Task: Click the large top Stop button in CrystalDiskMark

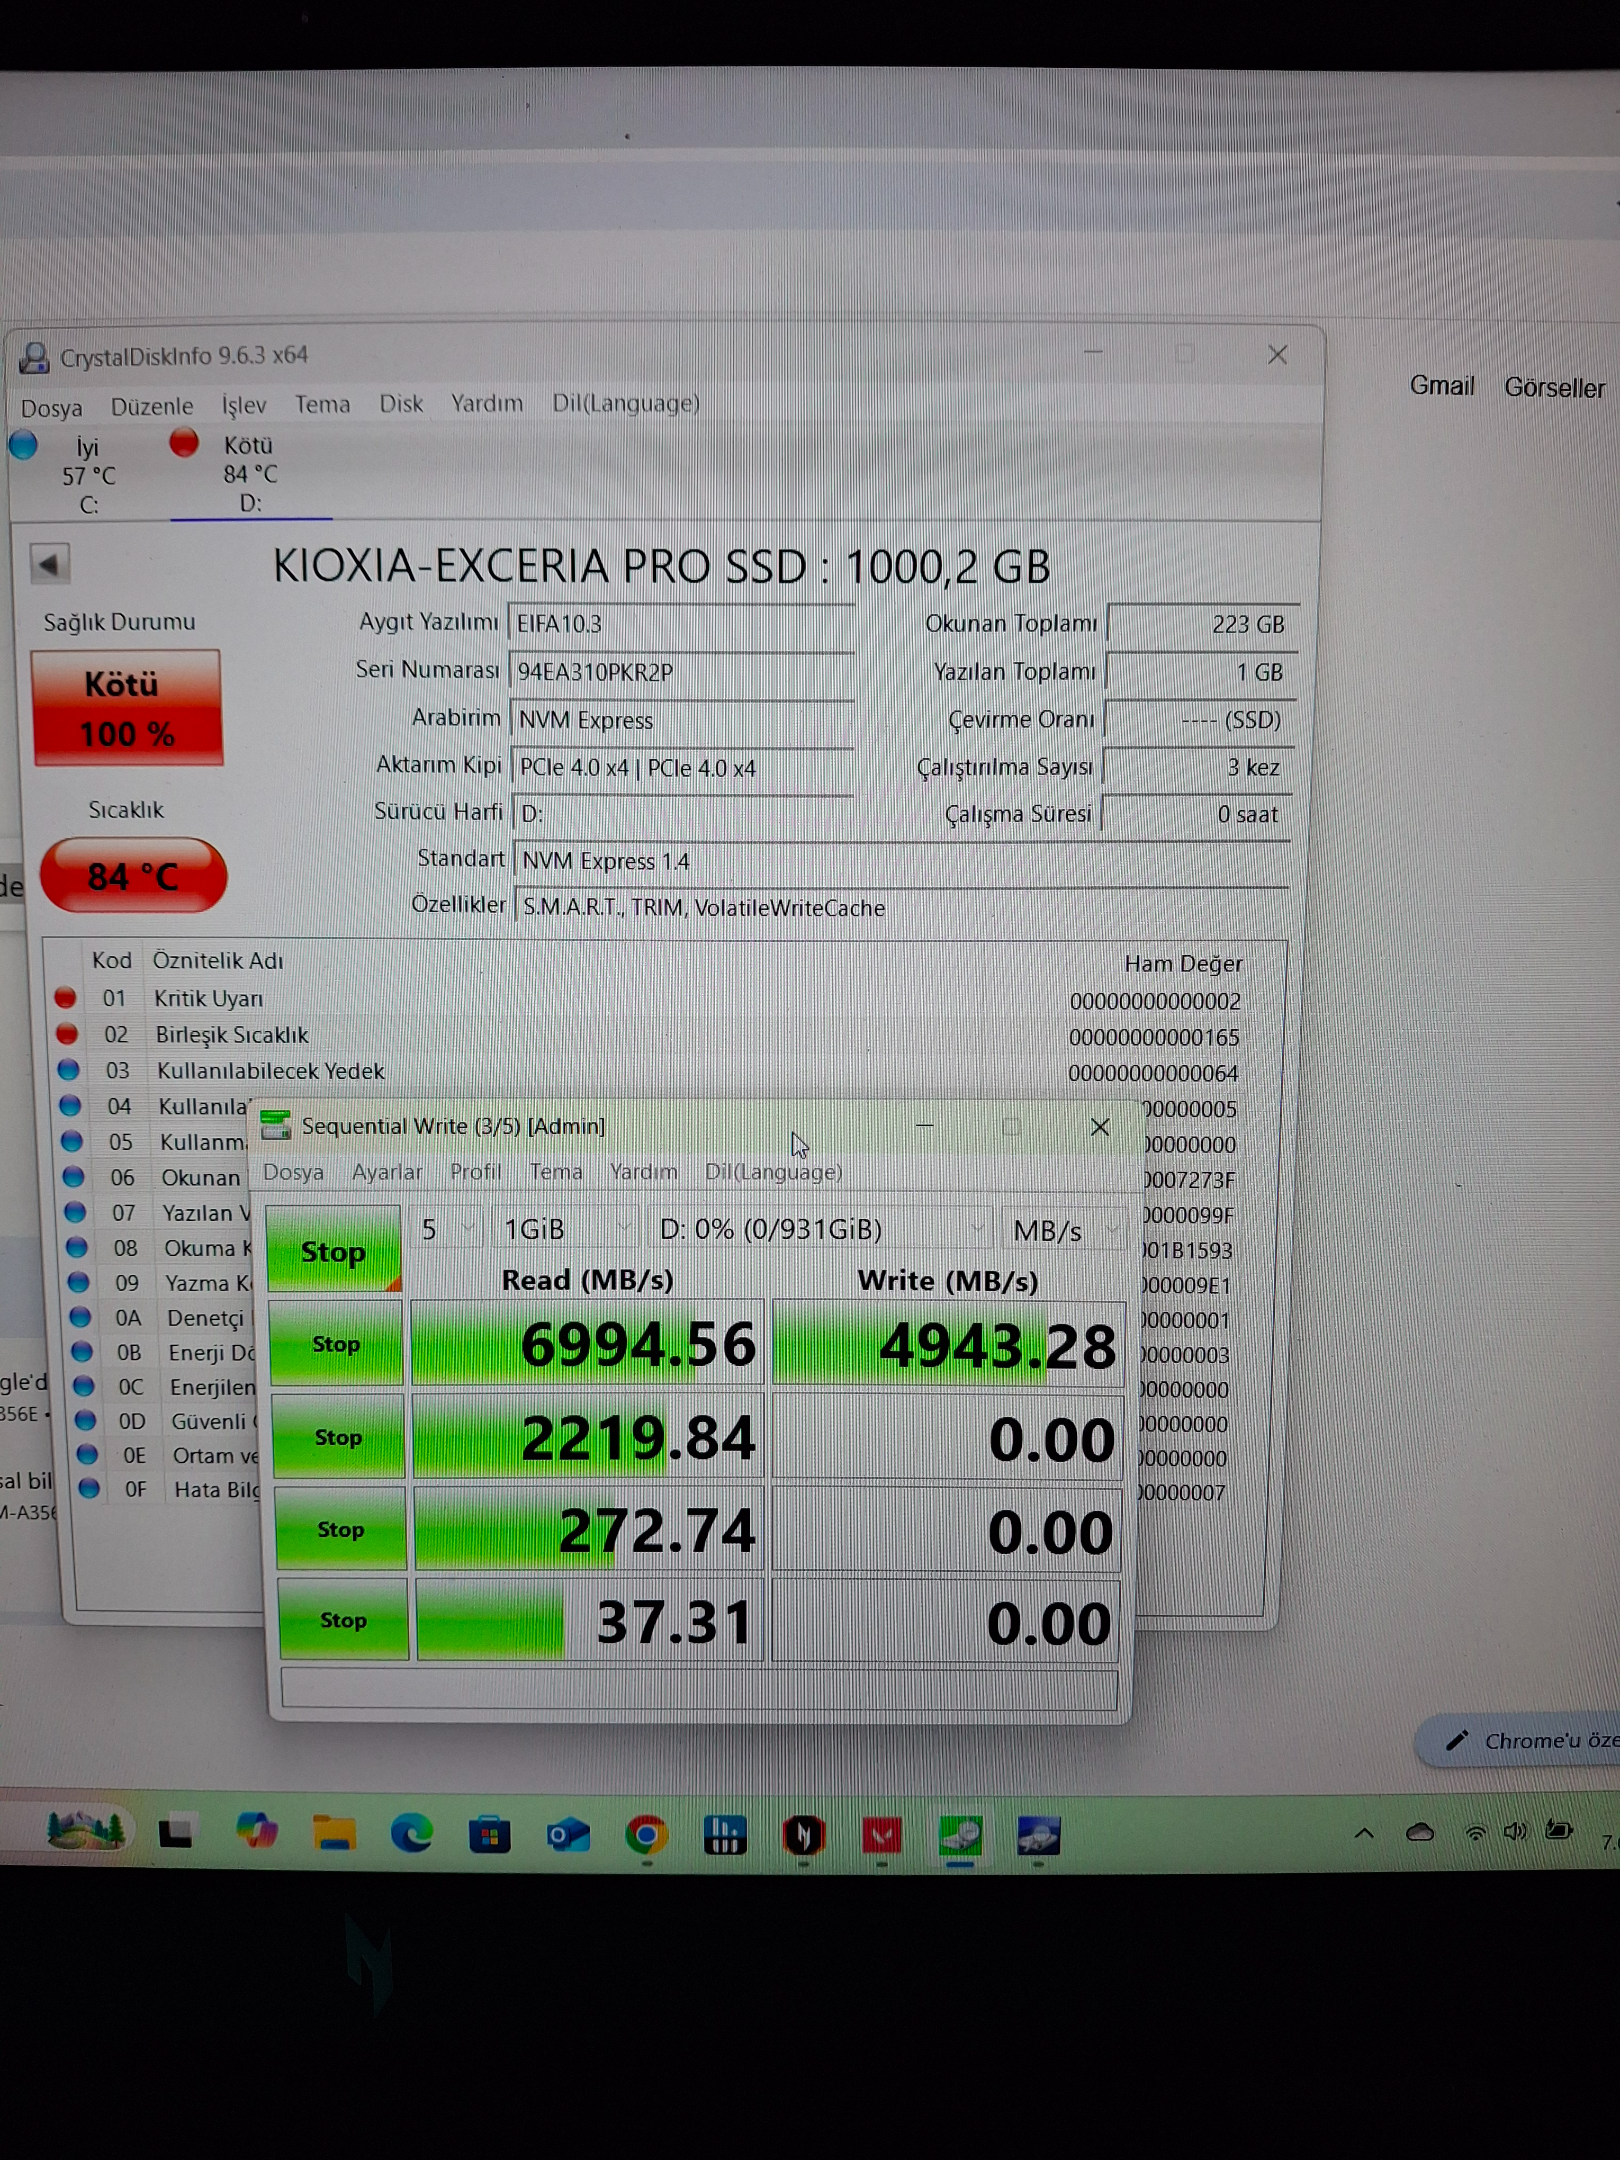Action: pyautogui.click(x=334, y=1249)
